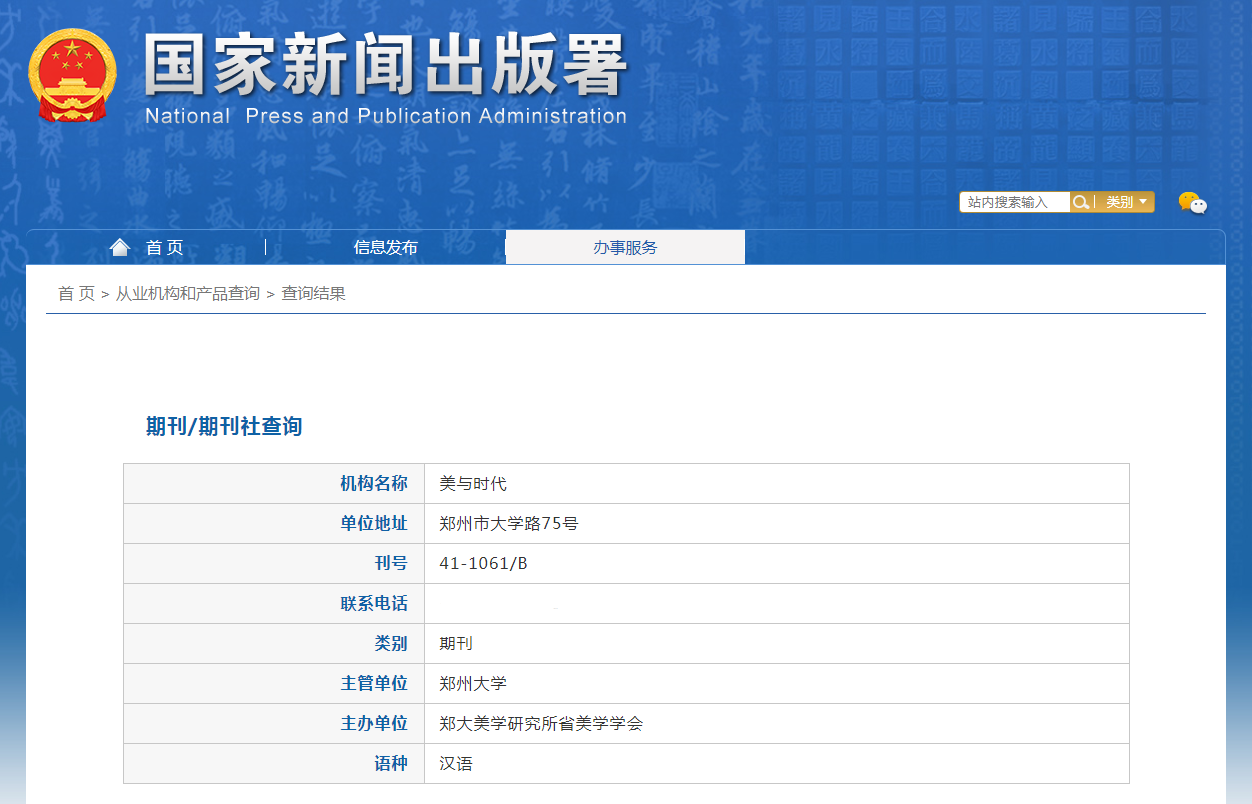Expand the 类别 search category dropdown
Viewport: 1252px width, 804px height.
coord(1126,202)
